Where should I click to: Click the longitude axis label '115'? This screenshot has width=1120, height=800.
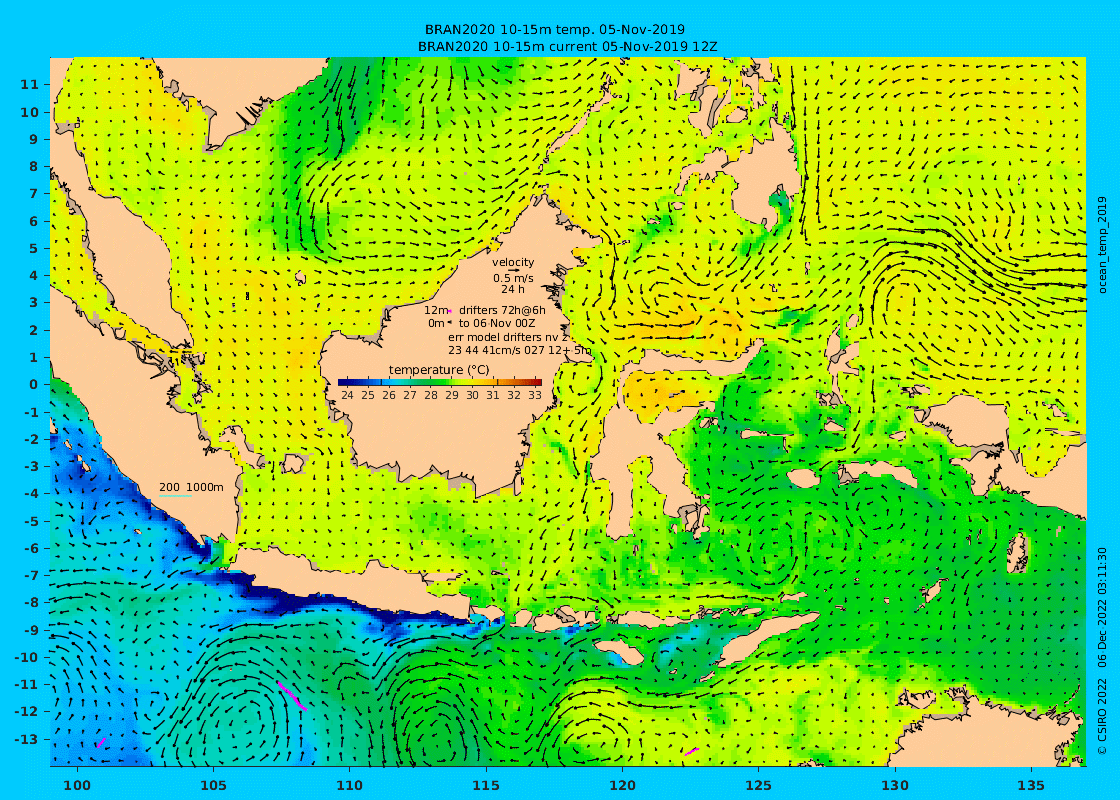[486, 785]
